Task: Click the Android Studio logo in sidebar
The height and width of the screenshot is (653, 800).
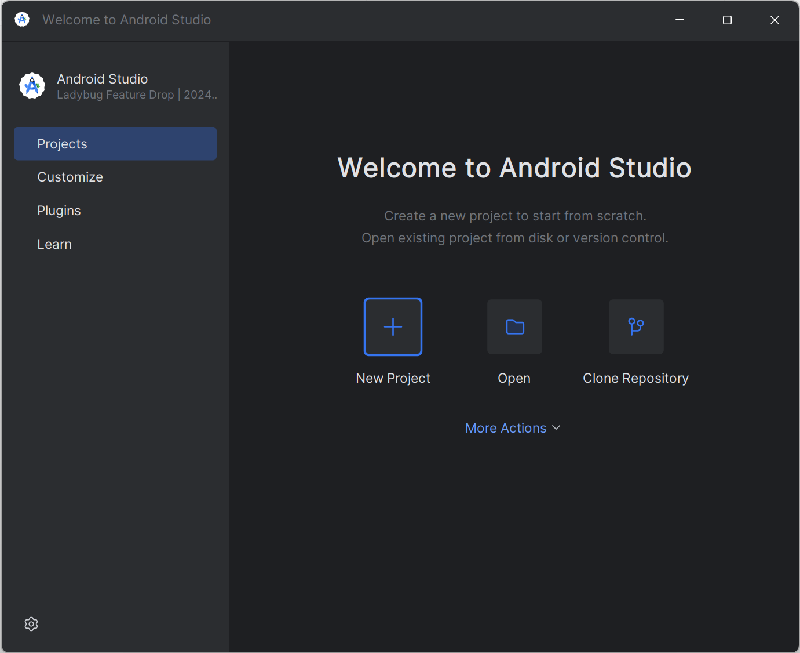Action: (x=32, y=86)
